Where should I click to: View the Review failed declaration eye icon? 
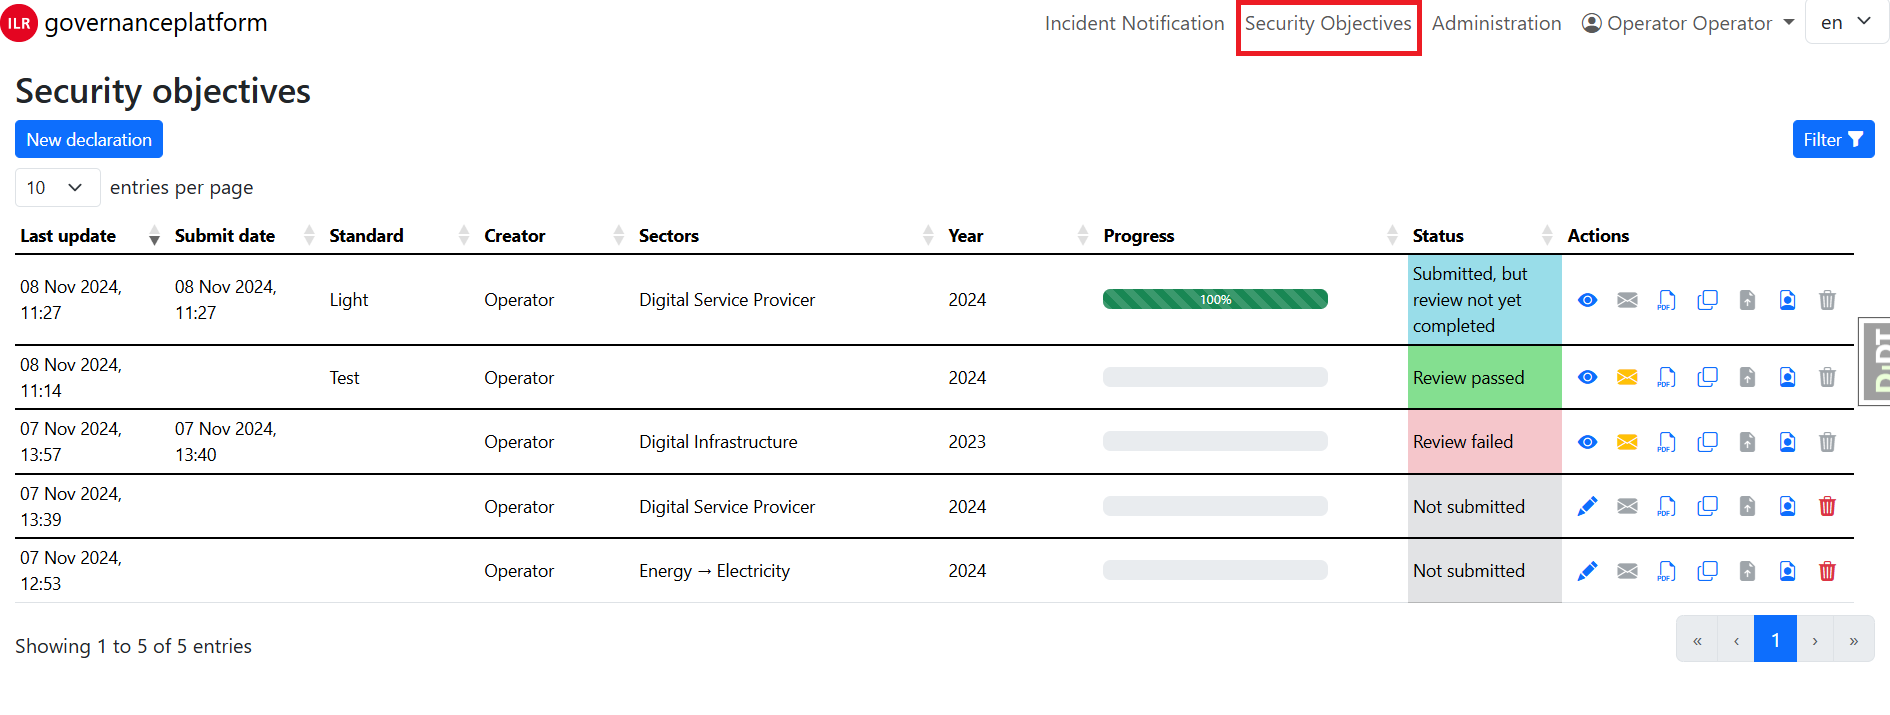1587,442
